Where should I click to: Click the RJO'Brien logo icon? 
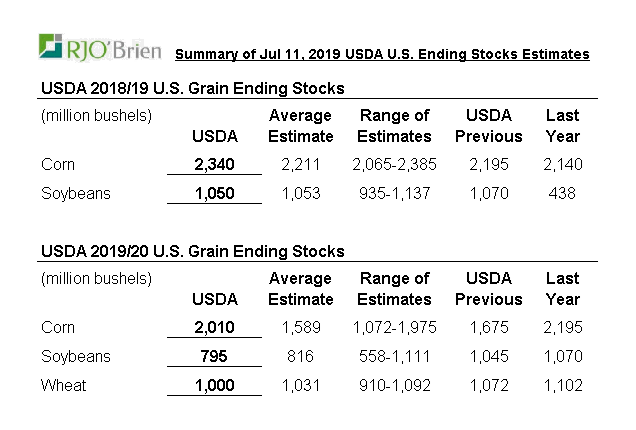(52, 47)
